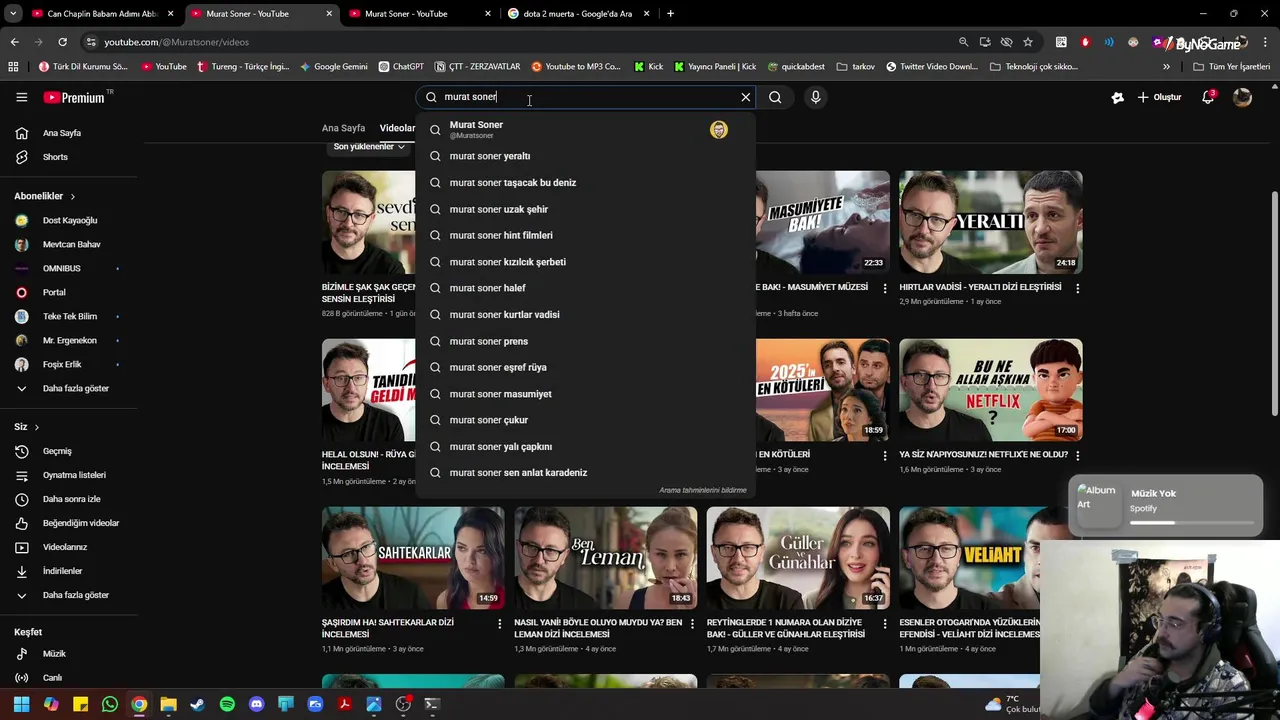Open a new browser tab

[670, 14]
